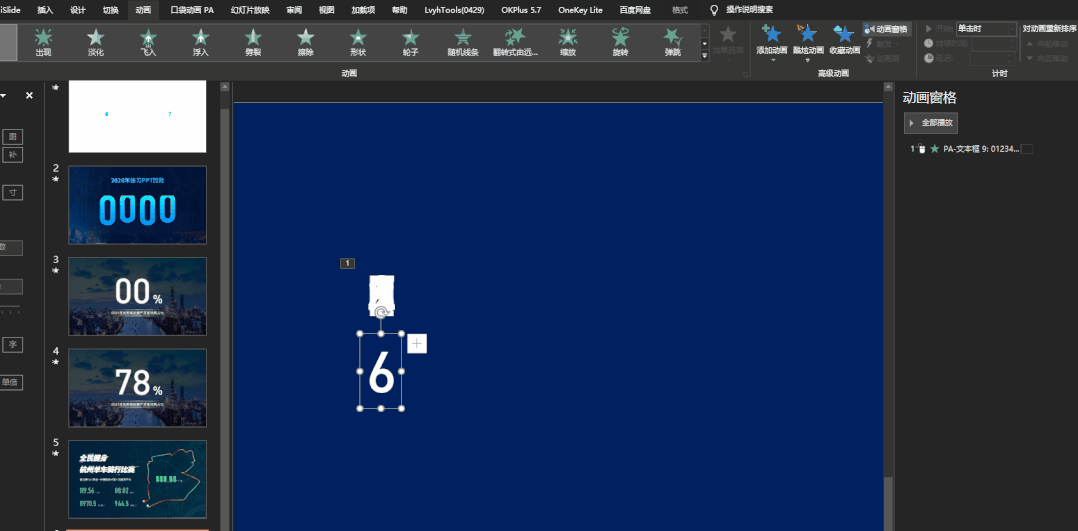Select the slide thumbnail showing 78%

pos(137,387)
